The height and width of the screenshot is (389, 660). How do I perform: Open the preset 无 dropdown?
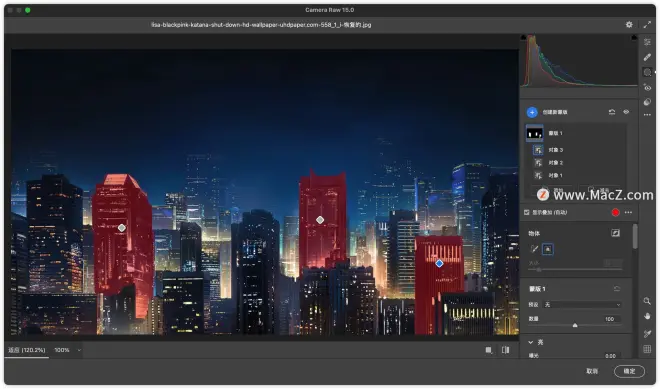583,304
